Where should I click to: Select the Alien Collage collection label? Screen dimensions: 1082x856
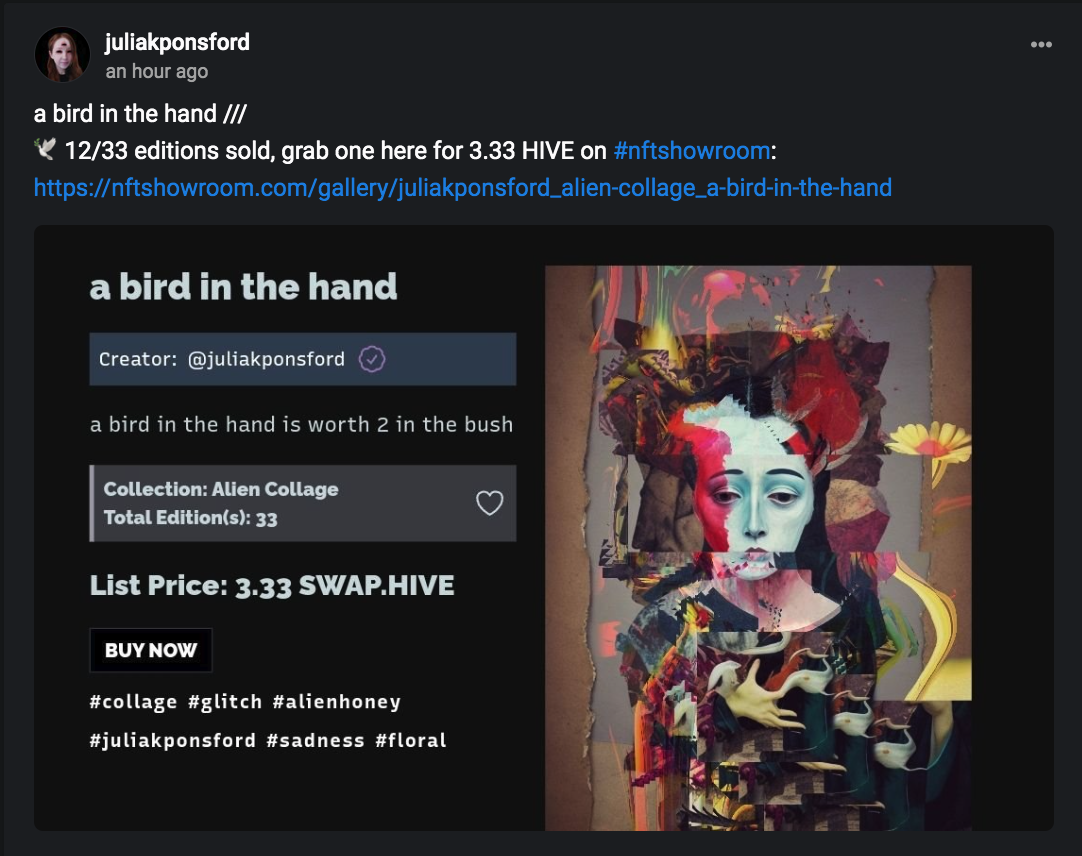[x=221, y=489]
